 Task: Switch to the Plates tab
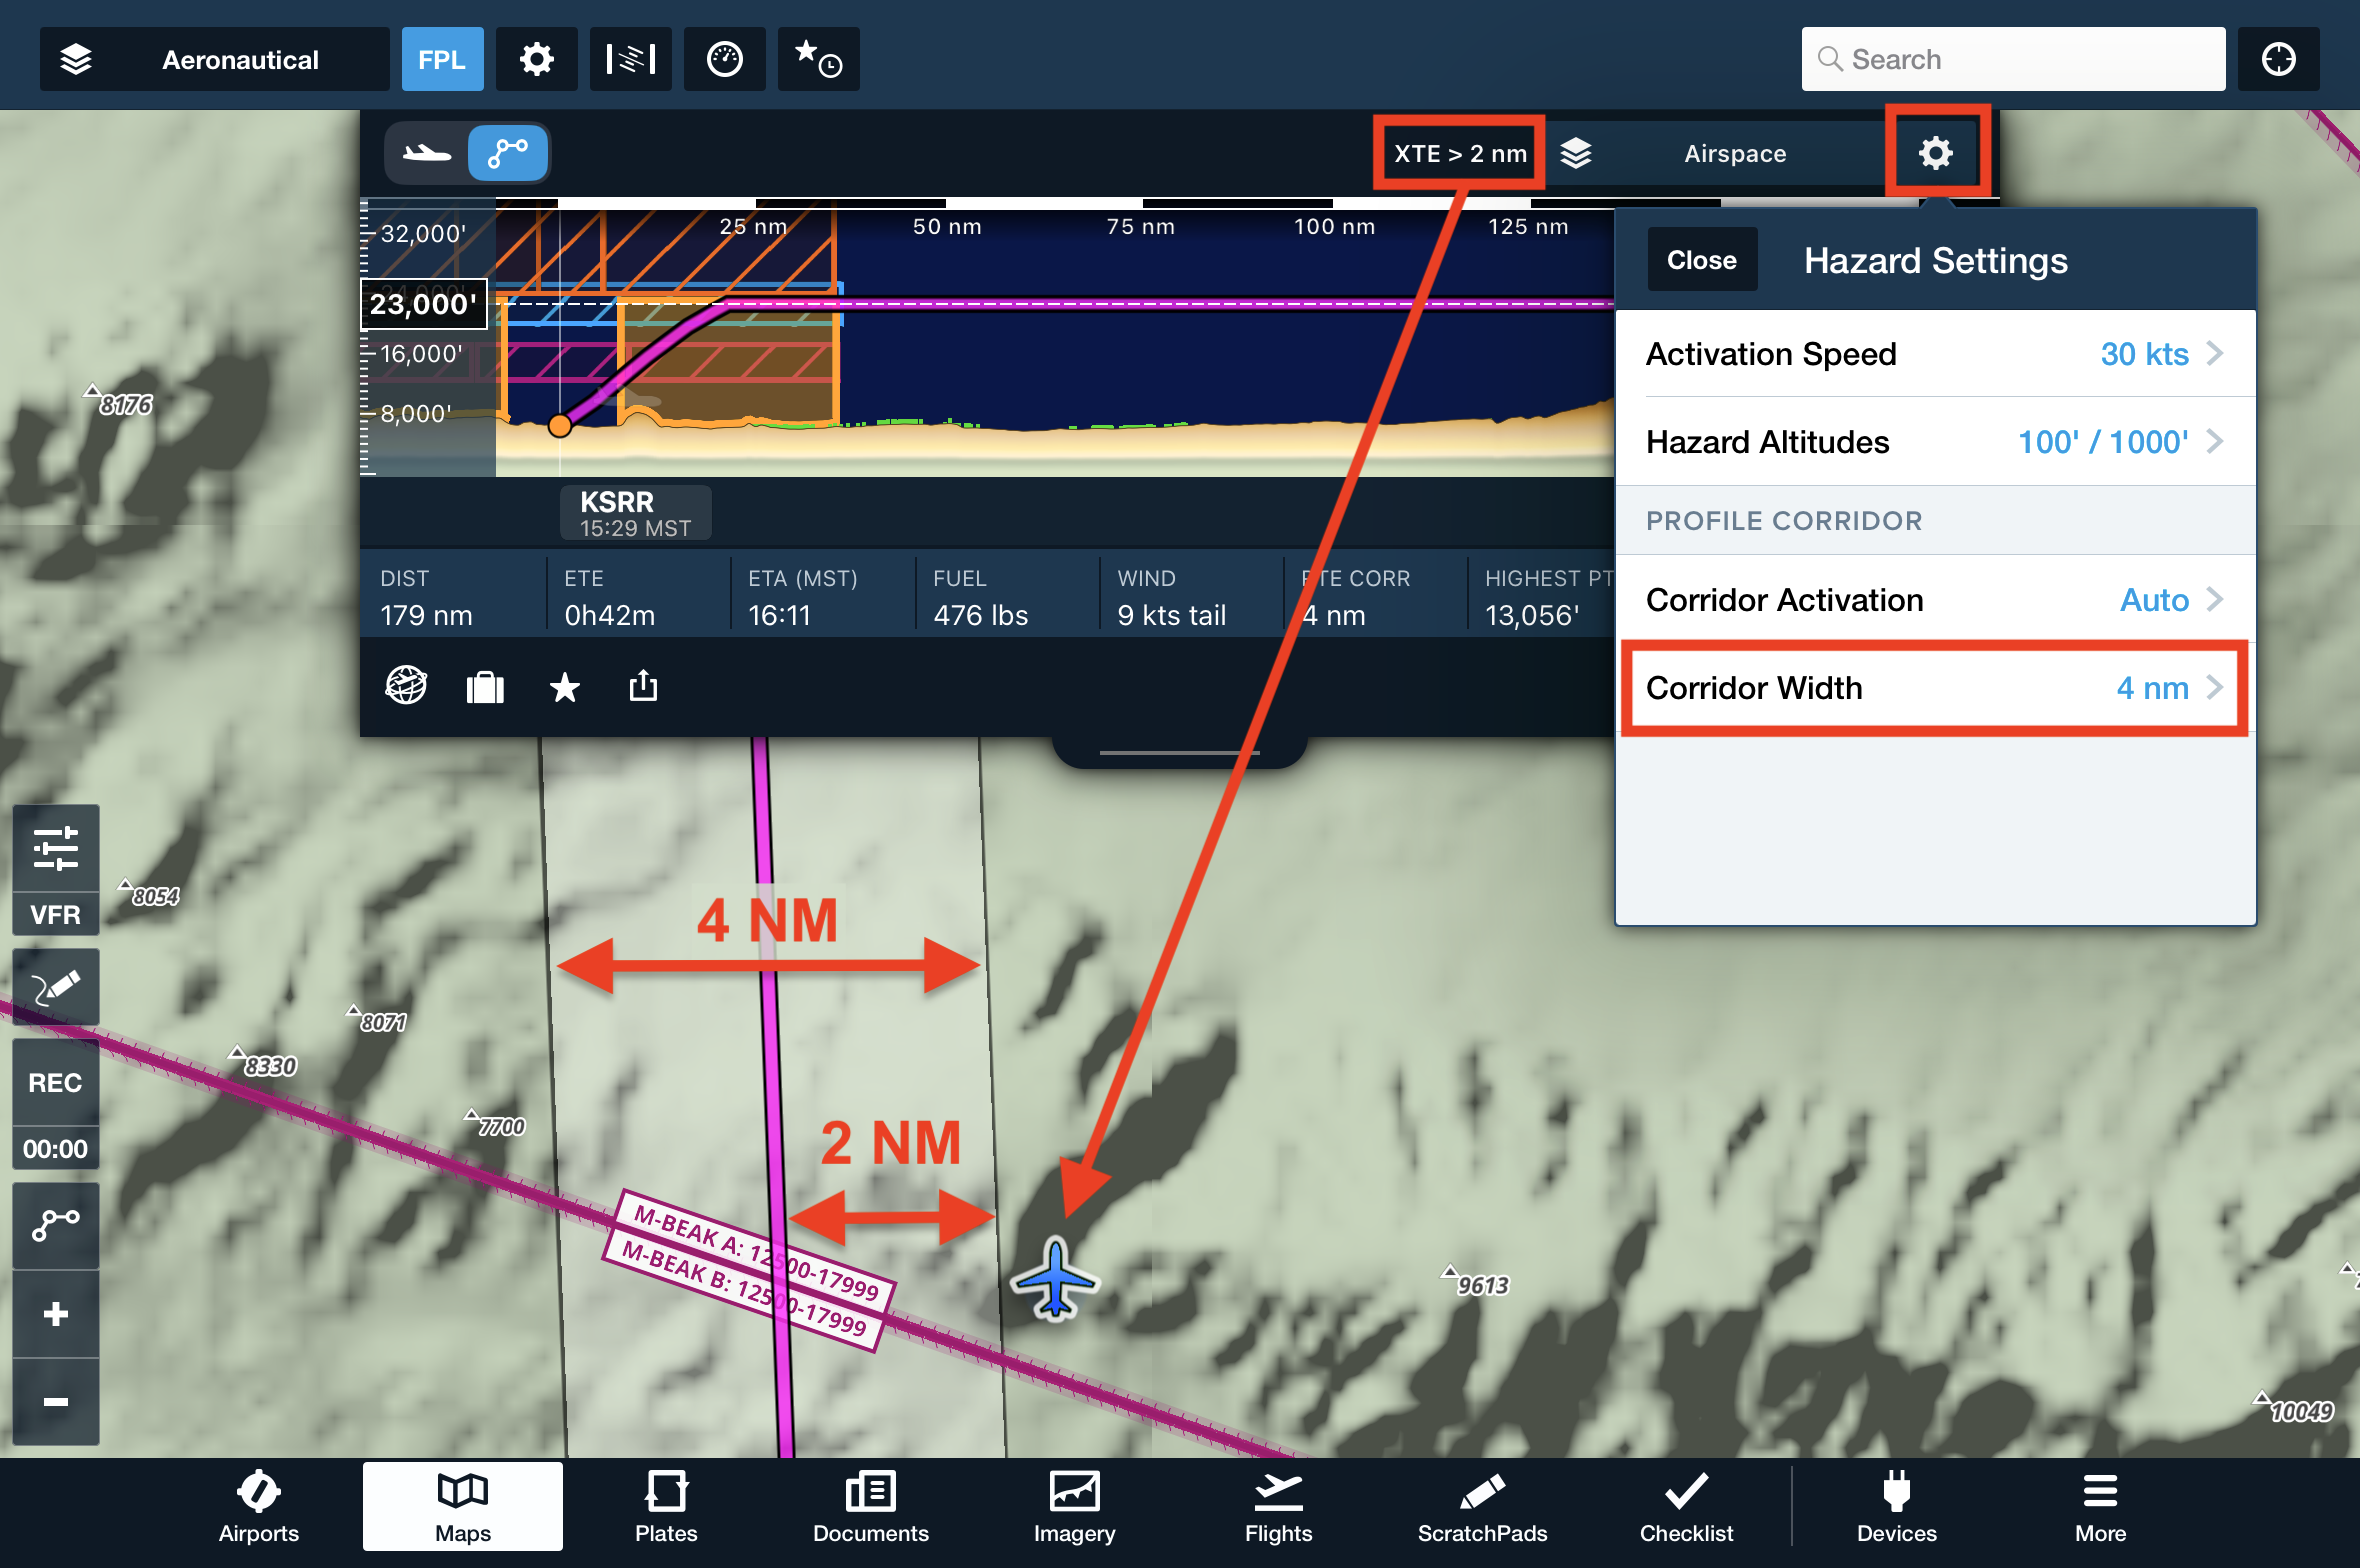(x=666, y=1507)
